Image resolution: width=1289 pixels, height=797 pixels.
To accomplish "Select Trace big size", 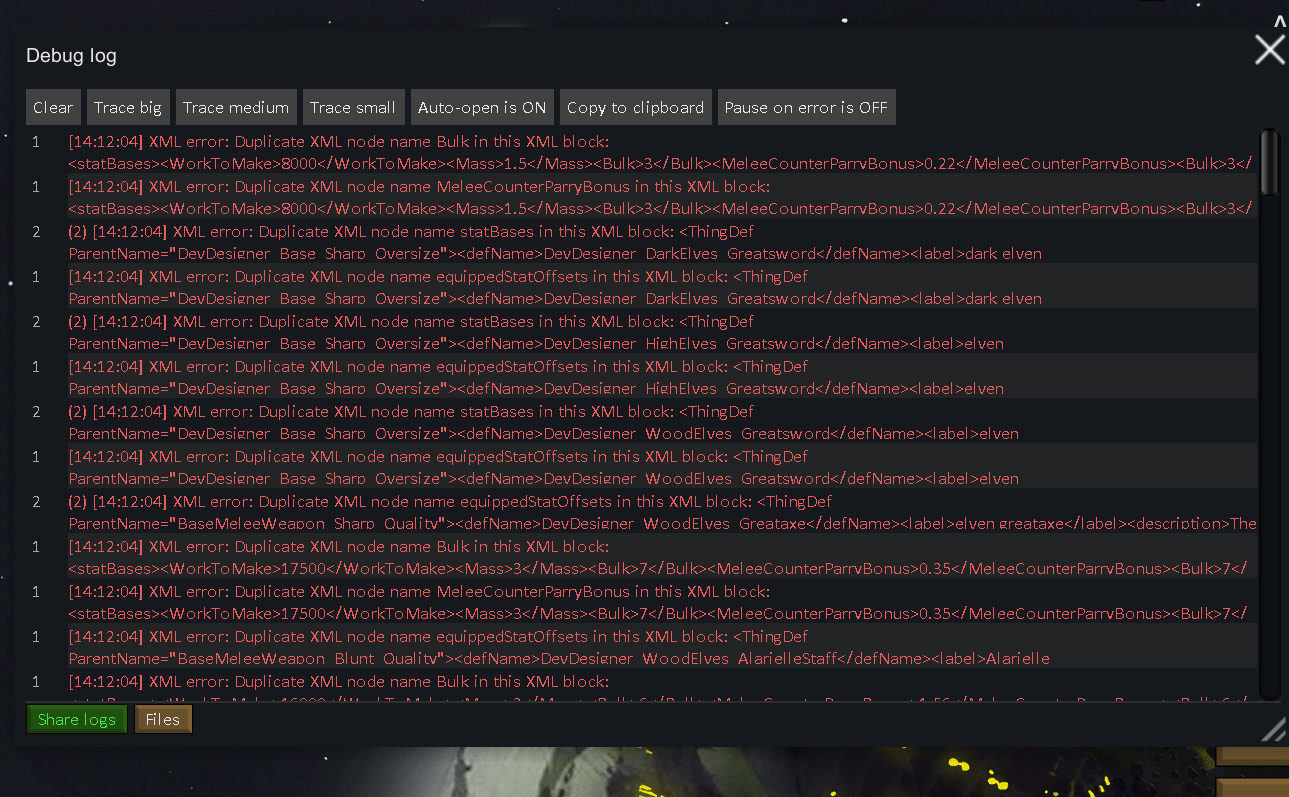I will [x=128, y=108].
